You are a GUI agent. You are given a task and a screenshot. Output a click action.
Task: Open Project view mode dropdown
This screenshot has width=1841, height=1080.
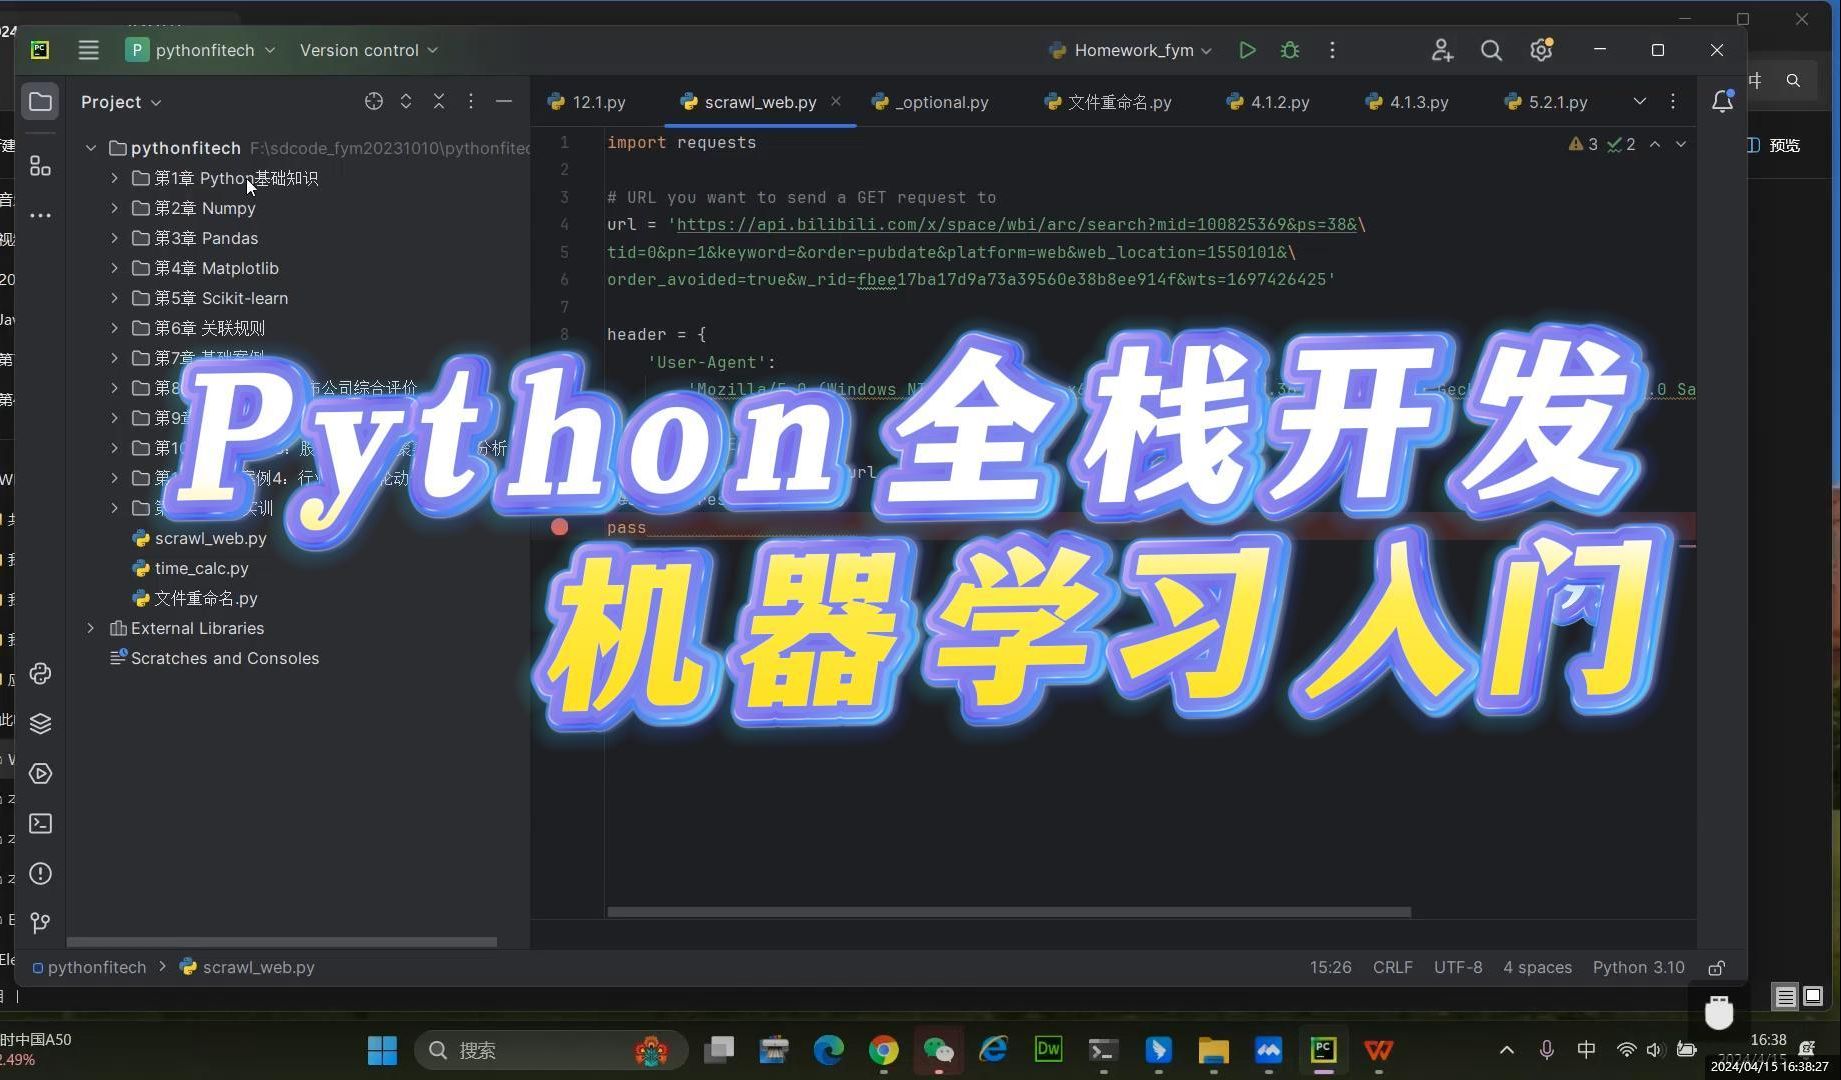pyautogui.click(x=121, y=102)
